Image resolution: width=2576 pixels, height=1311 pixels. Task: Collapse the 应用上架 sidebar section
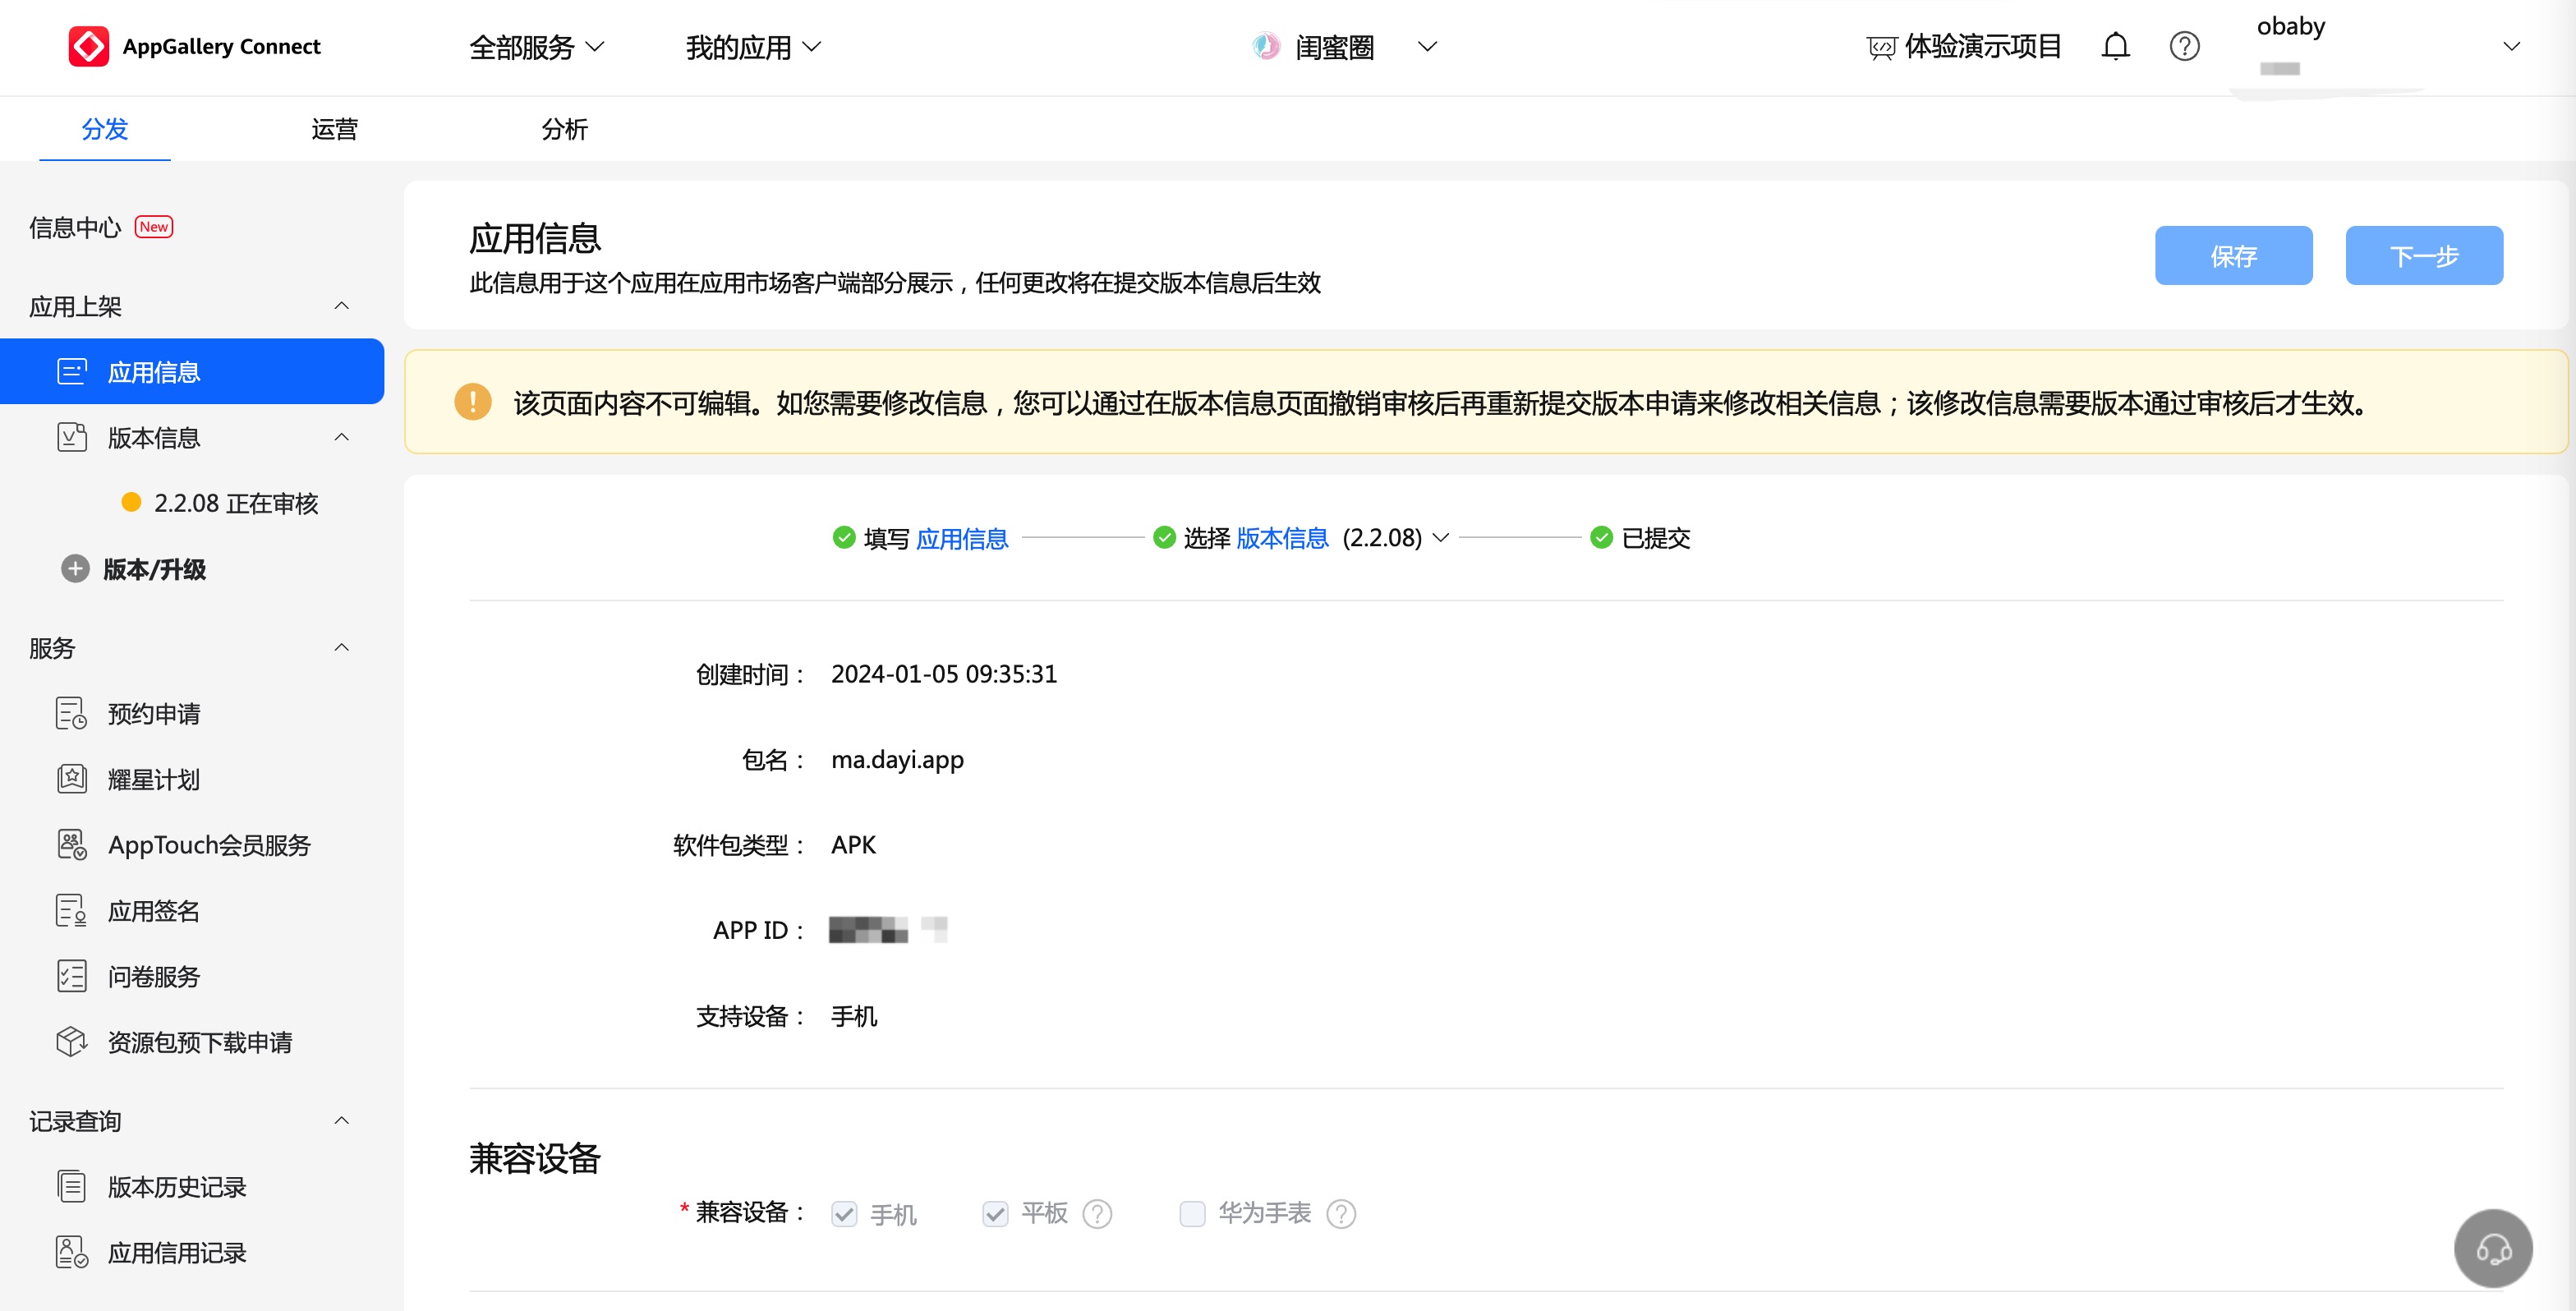[x=341, y=306]
